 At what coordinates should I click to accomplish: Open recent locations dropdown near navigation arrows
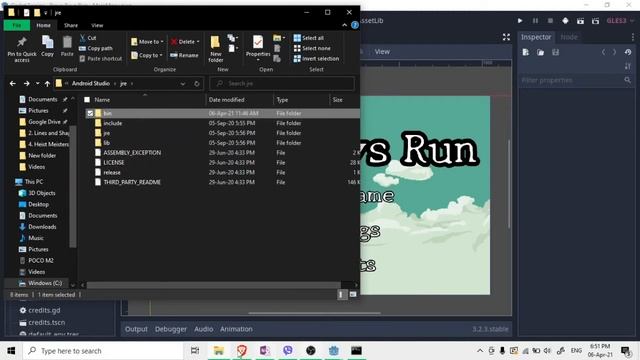coord(37,84)
